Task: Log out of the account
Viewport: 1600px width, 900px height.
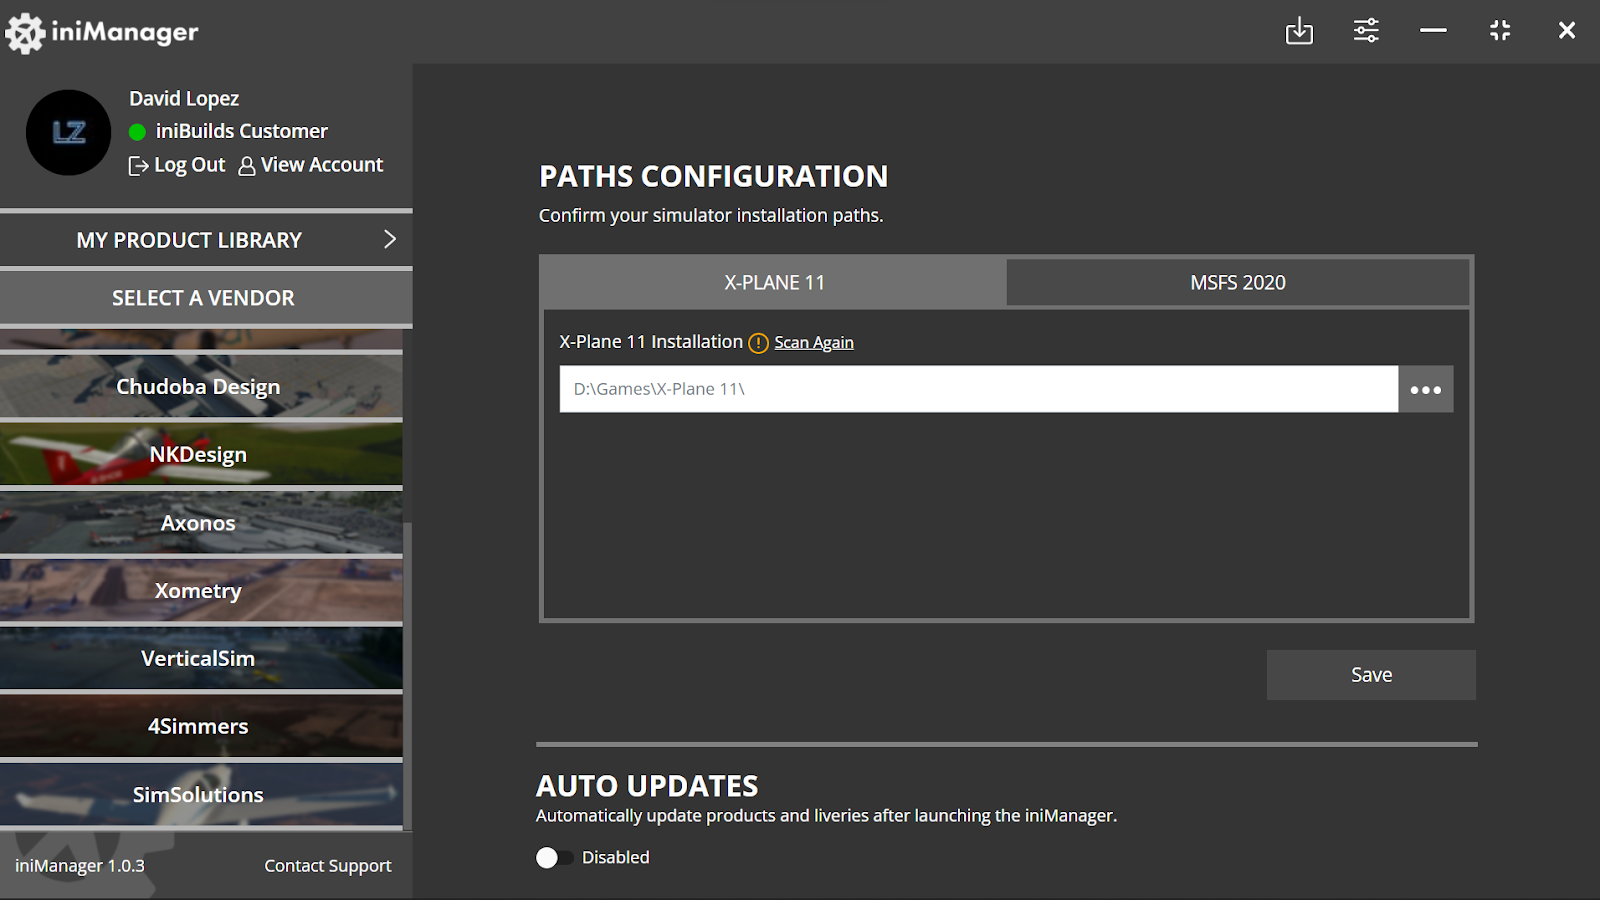Action: click(177, 165)
